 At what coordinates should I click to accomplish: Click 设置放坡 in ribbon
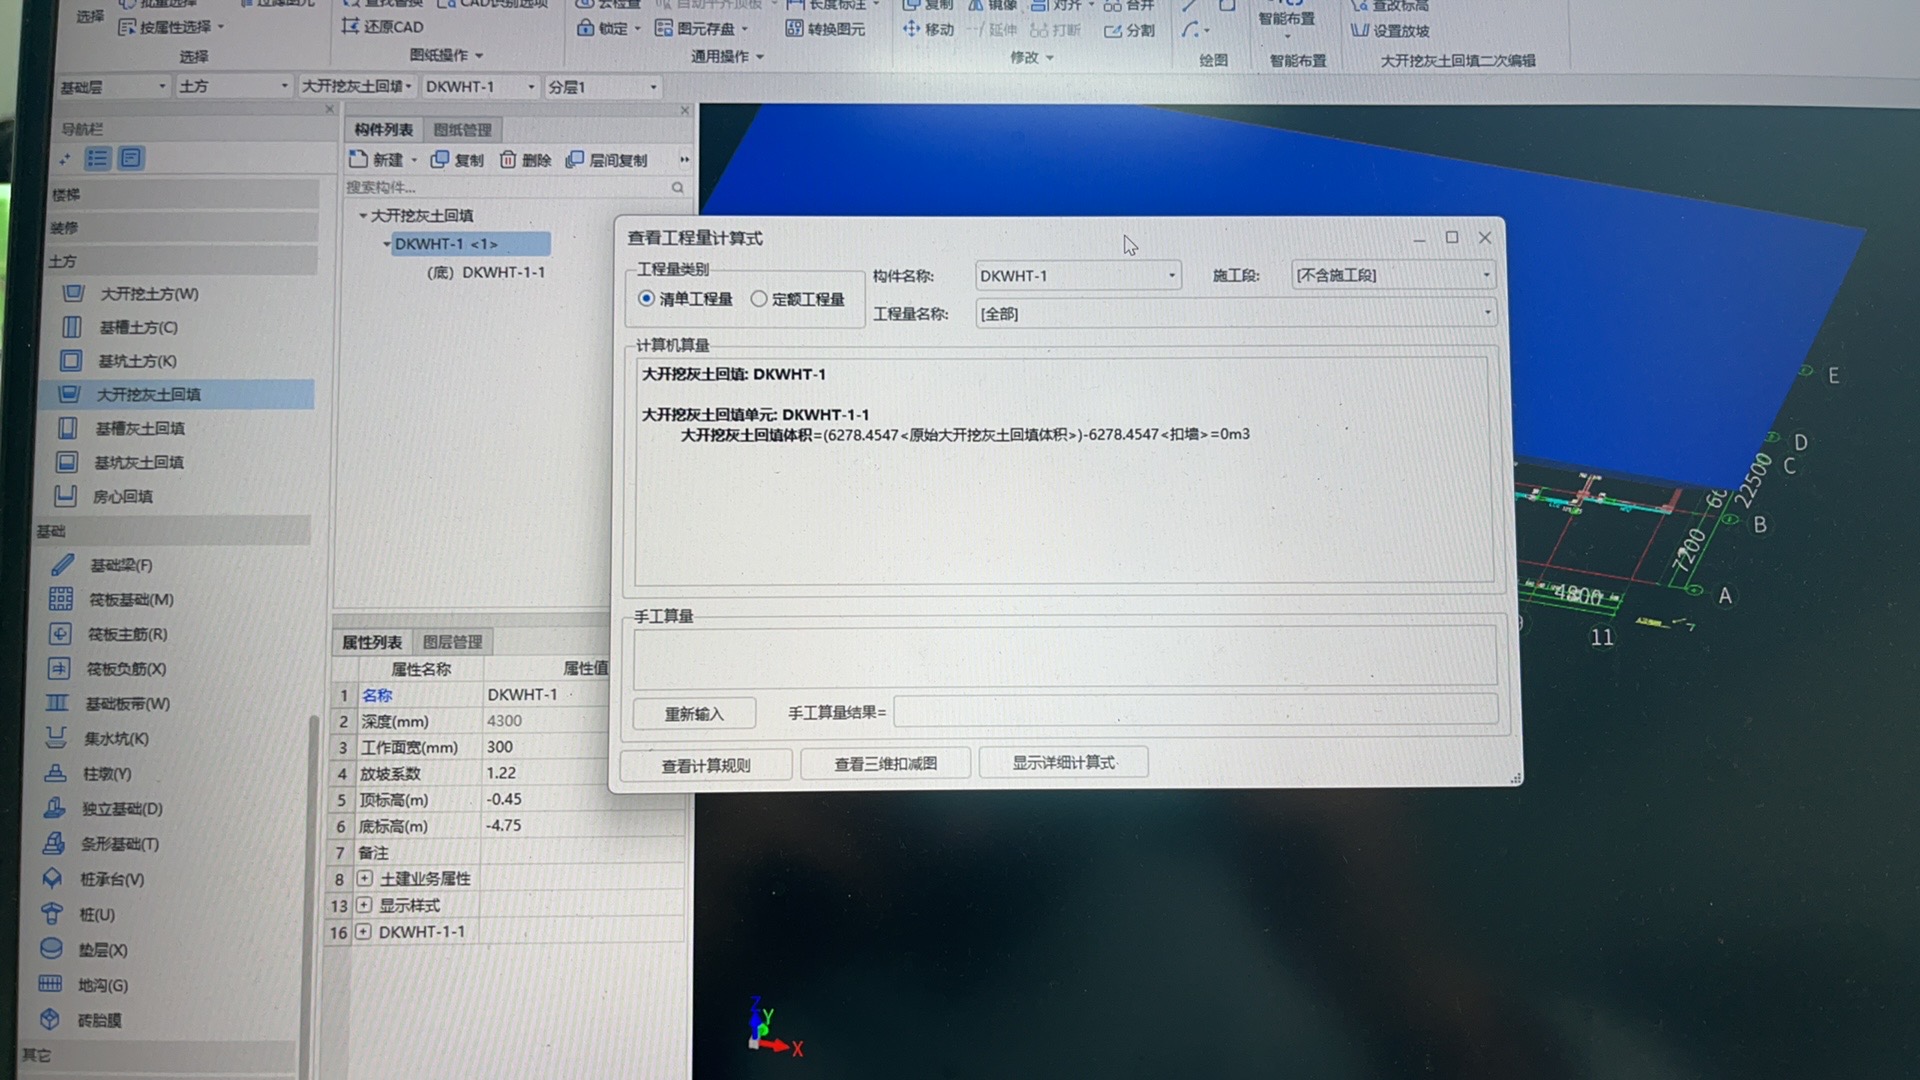[x=1389, y=31]
